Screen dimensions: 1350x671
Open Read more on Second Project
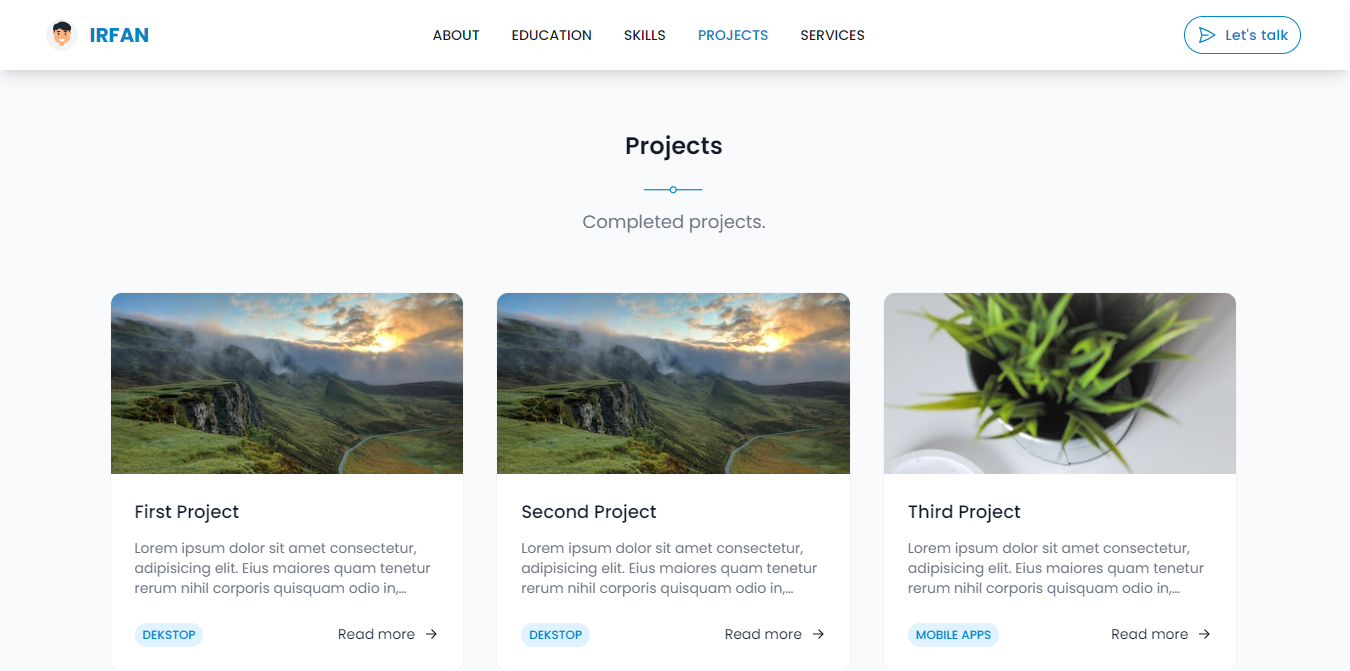pyautogui.click(x=763, y=634)
